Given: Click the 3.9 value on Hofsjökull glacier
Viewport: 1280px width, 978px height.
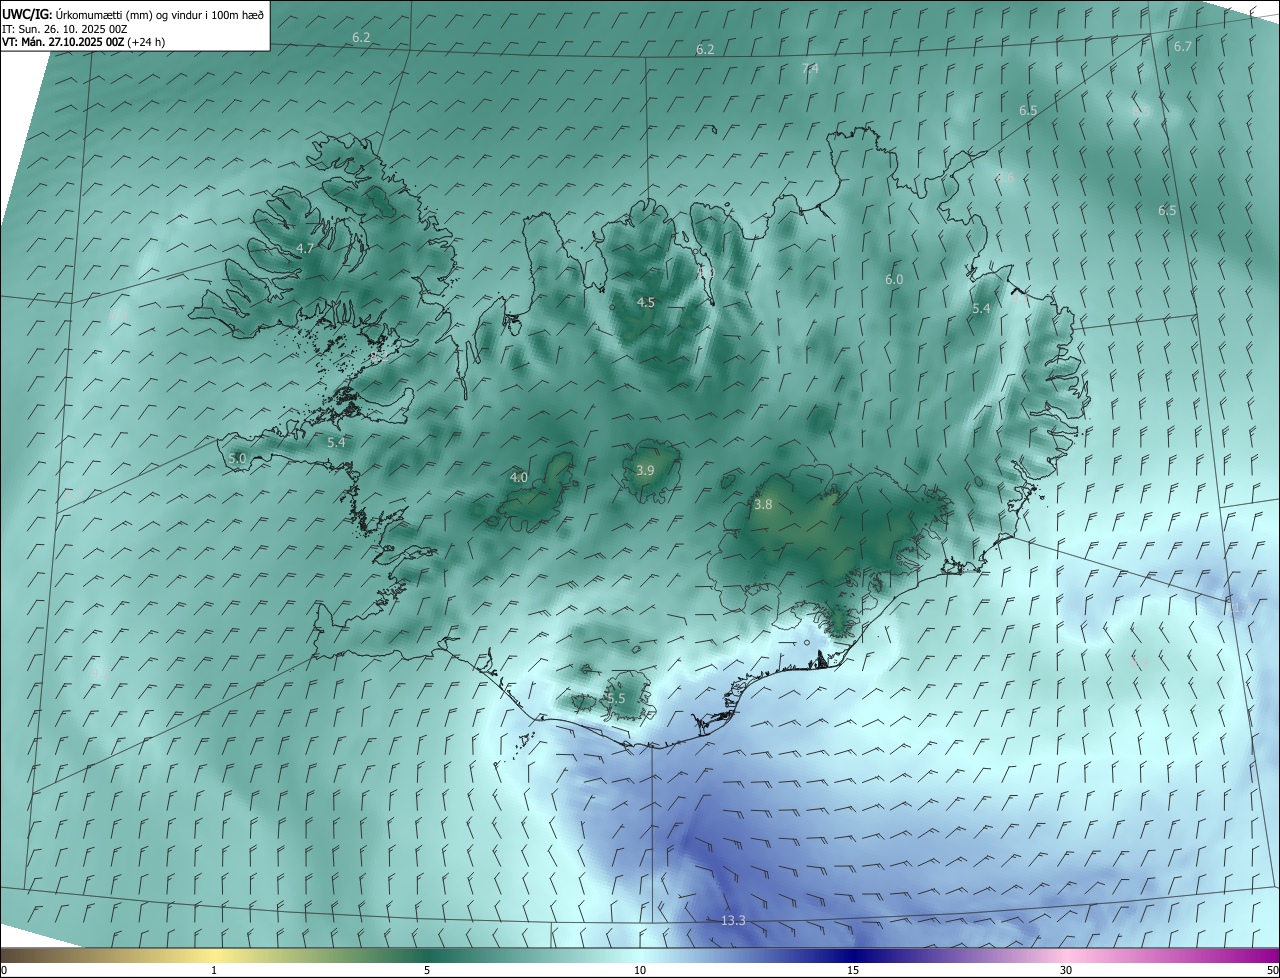Looking at the screenshot, I should coord(645,470).
